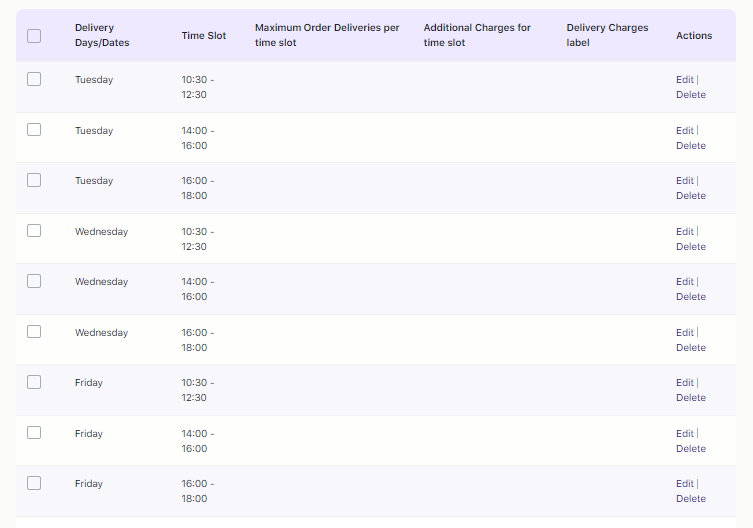Screen dimensions: 753x528
Task: Select the Wednesday 14:00 - 16:00 row checkbox
Action: (34, 281)
